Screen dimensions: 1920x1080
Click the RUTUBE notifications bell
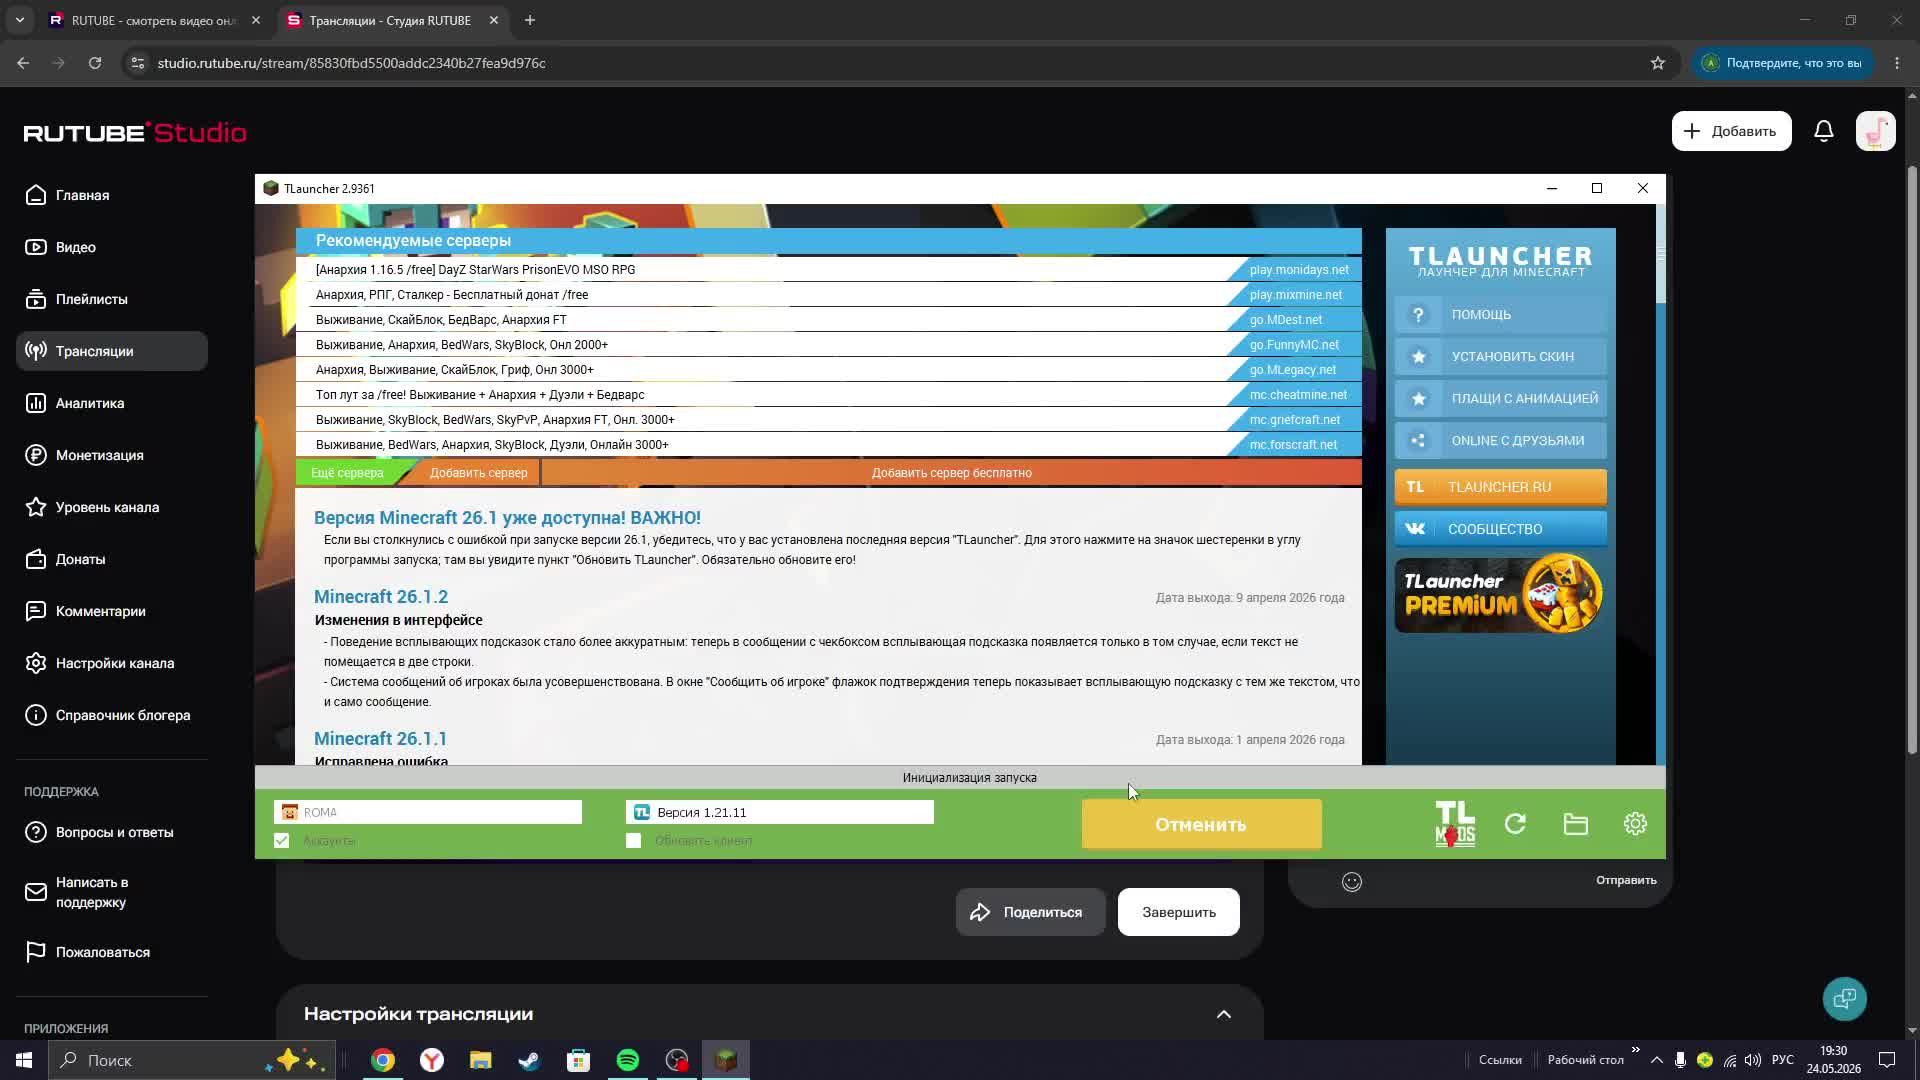1824,131
